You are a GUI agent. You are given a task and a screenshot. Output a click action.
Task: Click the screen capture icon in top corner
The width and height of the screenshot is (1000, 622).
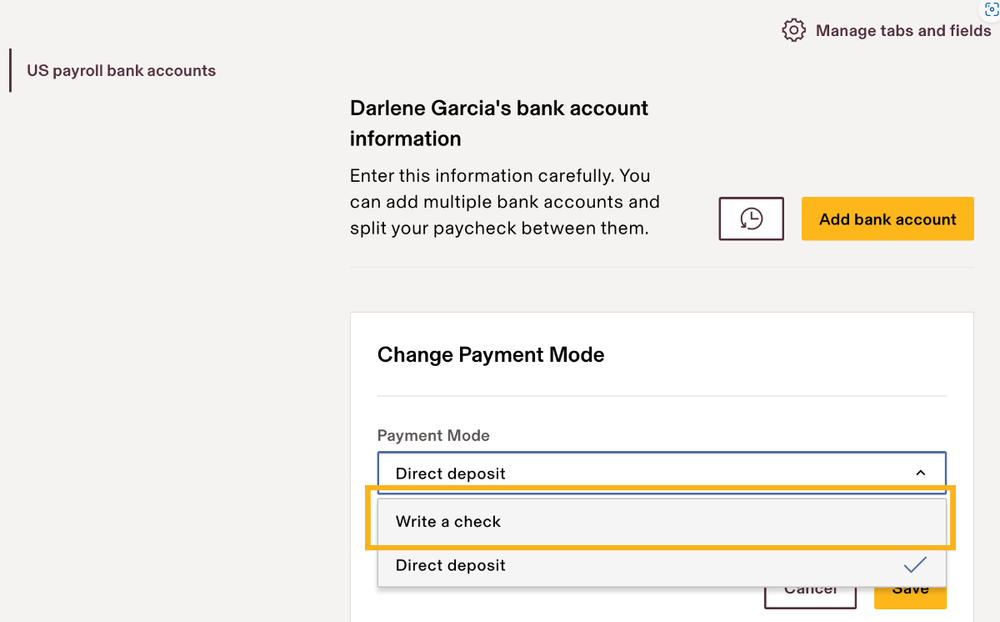coord(991,9)
